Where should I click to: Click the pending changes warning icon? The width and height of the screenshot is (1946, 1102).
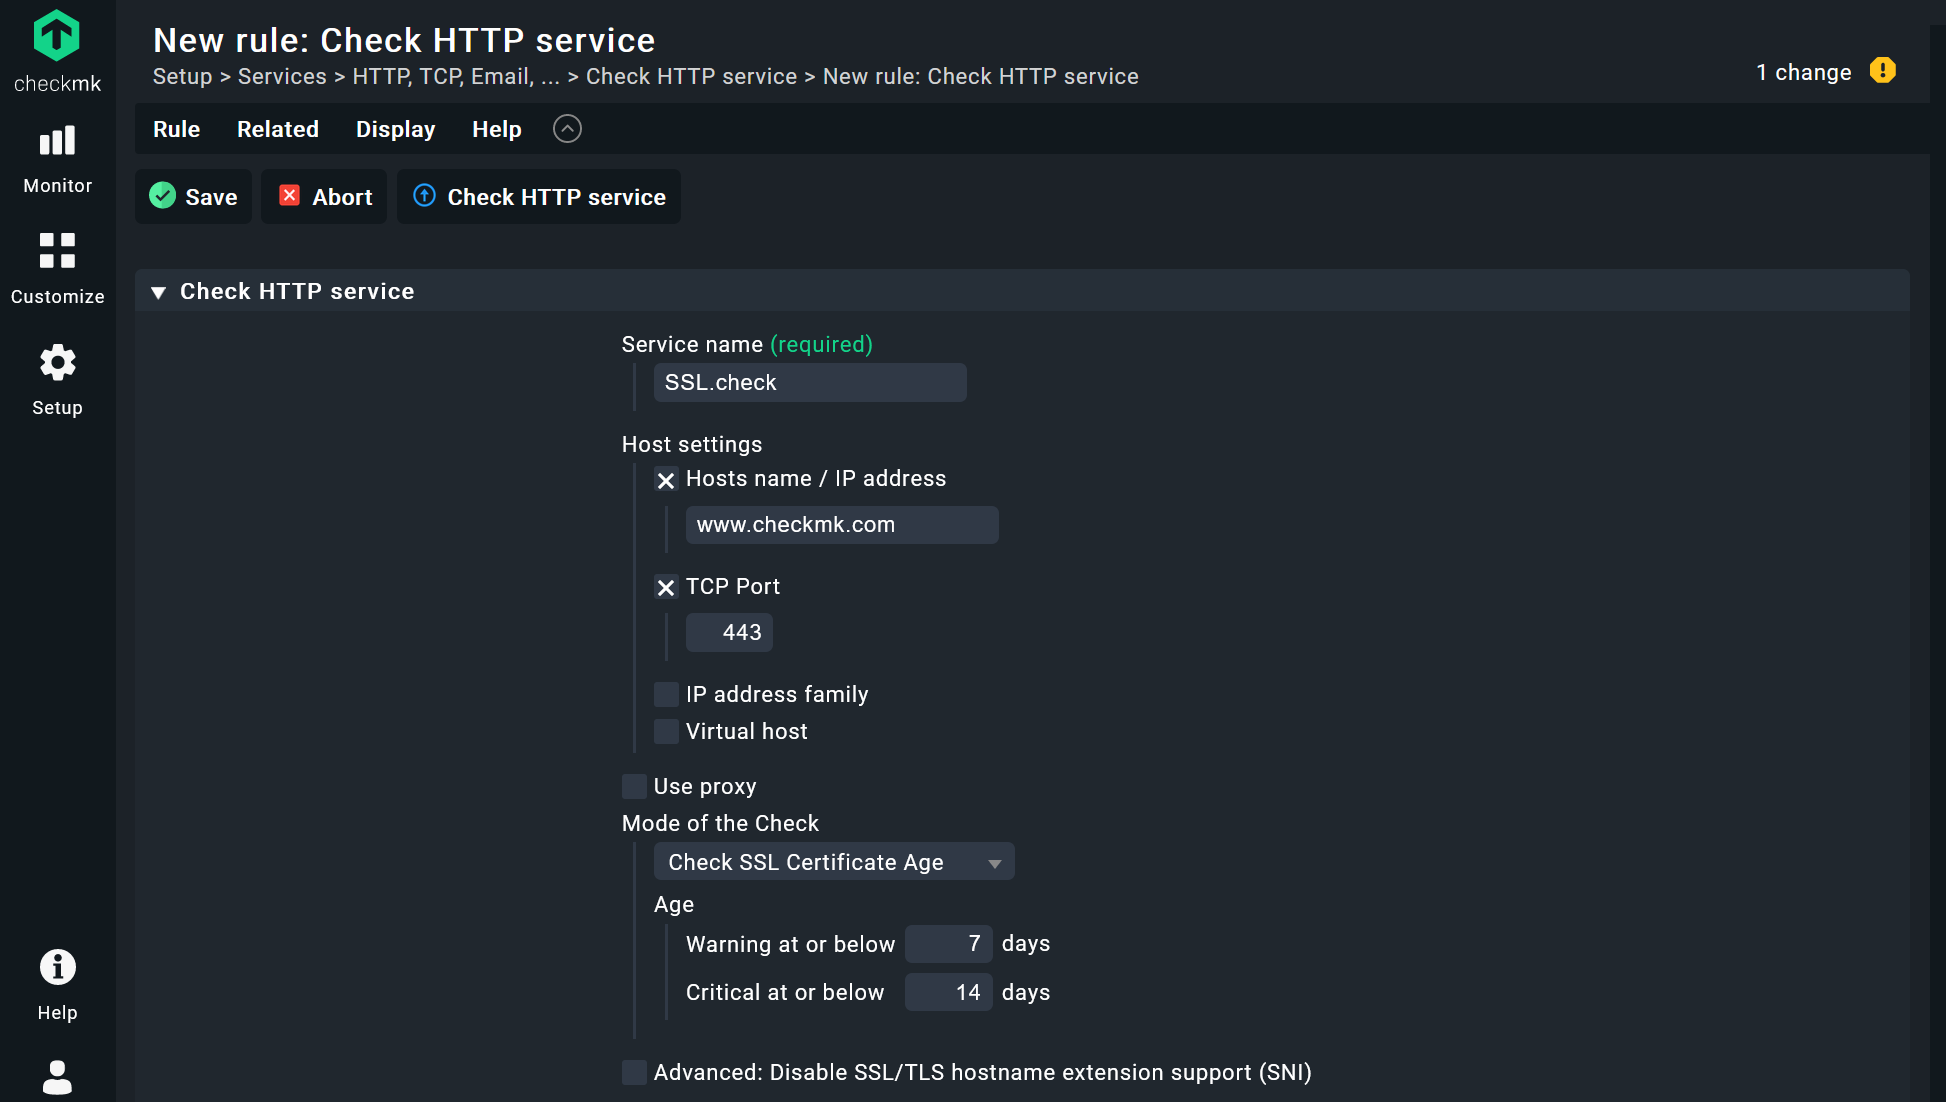[x=1884, y=70]
